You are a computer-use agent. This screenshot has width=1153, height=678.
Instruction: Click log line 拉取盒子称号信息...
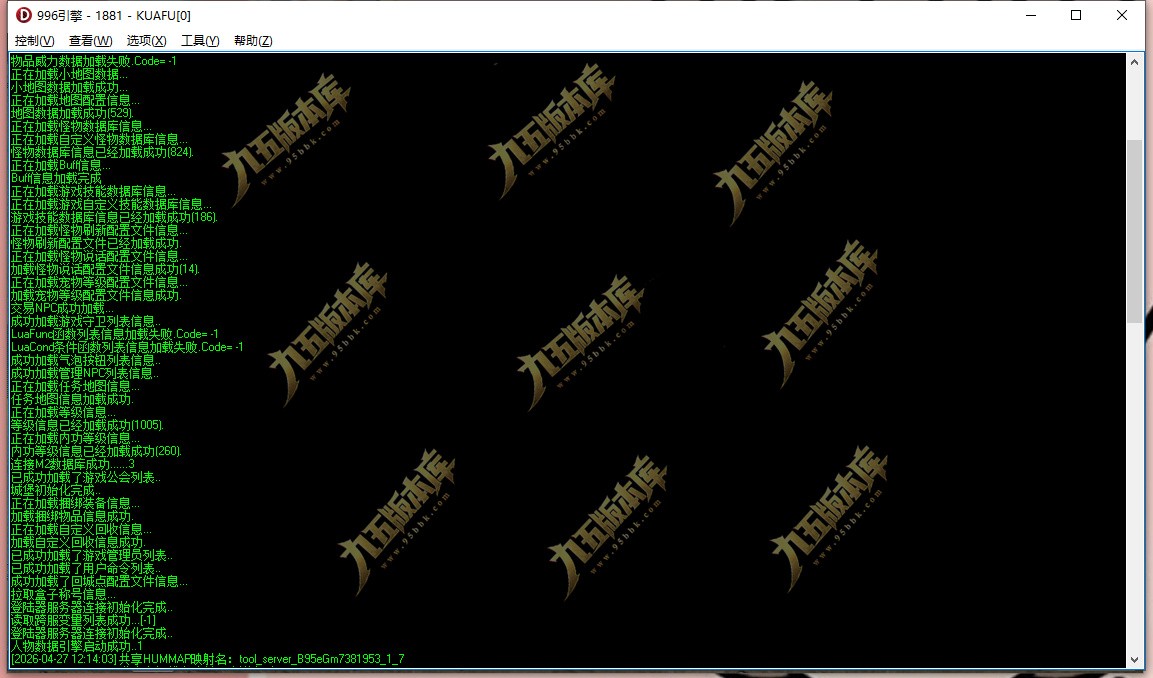[x=63, y=594]
